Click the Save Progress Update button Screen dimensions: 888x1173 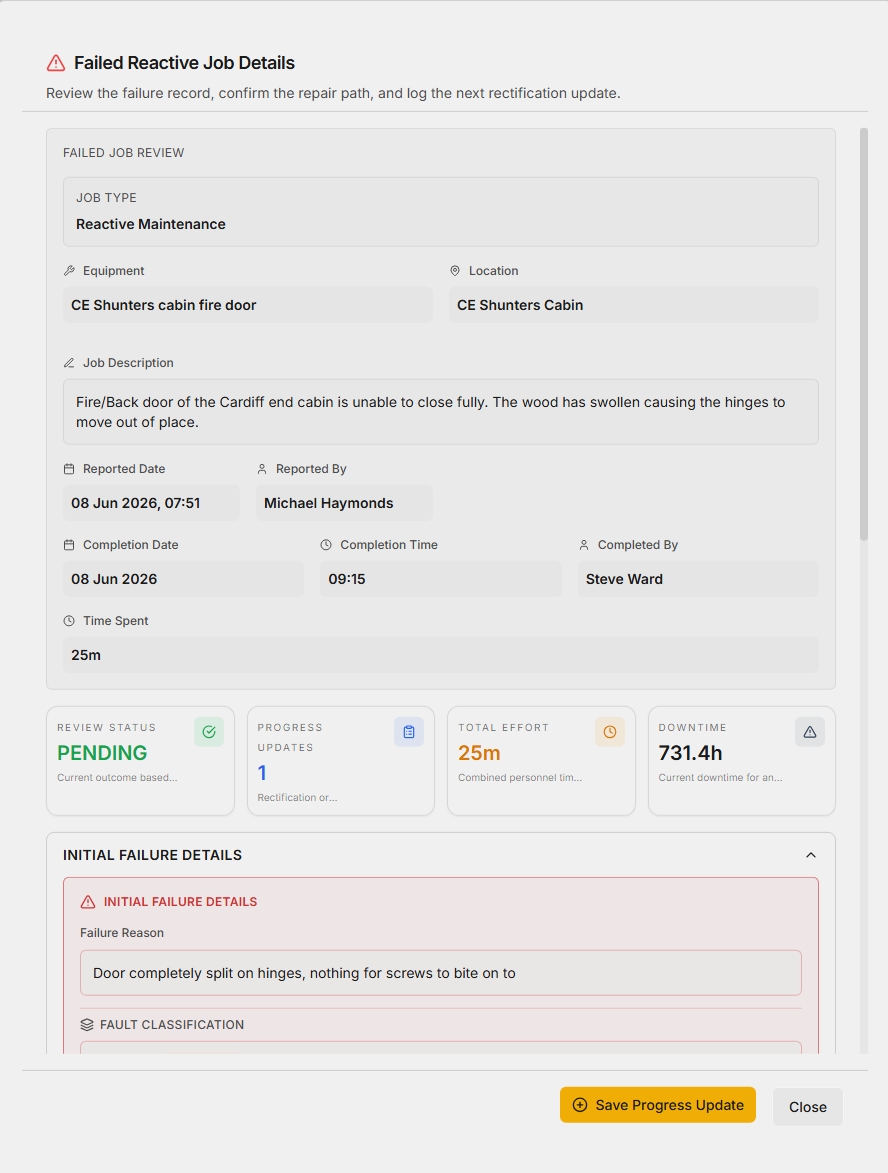click(658, 1105)
